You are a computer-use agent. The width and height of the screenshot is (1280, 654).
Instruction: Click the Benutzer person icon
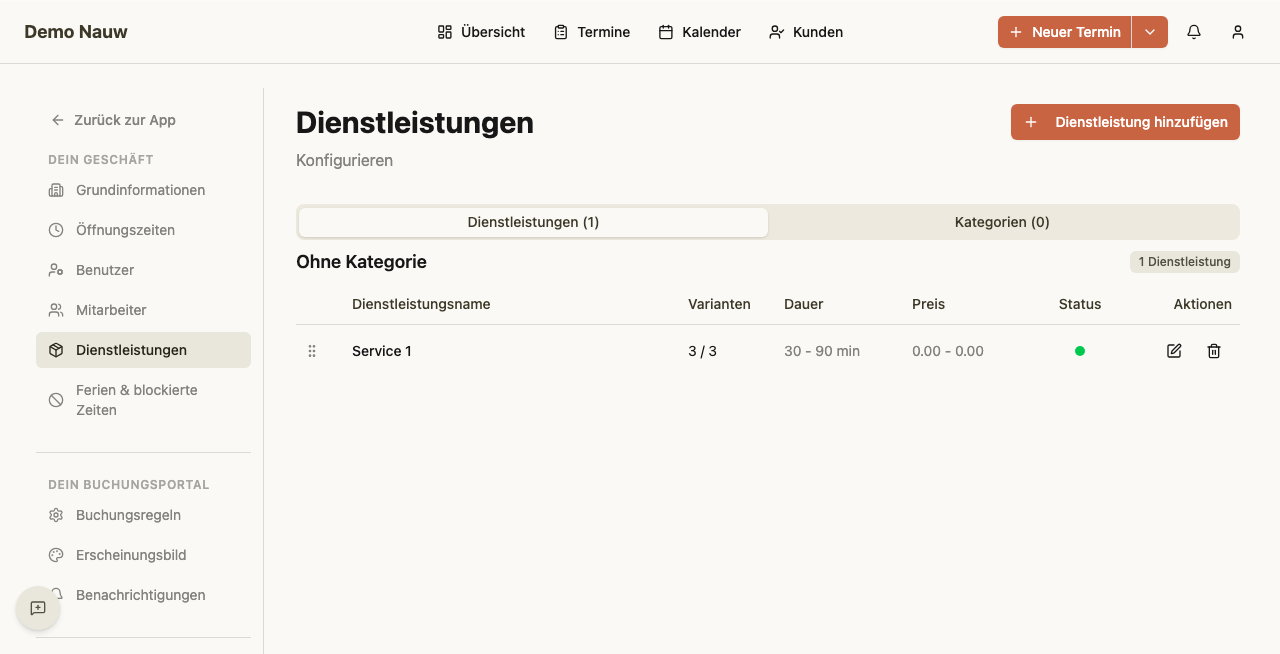(x=56, y=270)
